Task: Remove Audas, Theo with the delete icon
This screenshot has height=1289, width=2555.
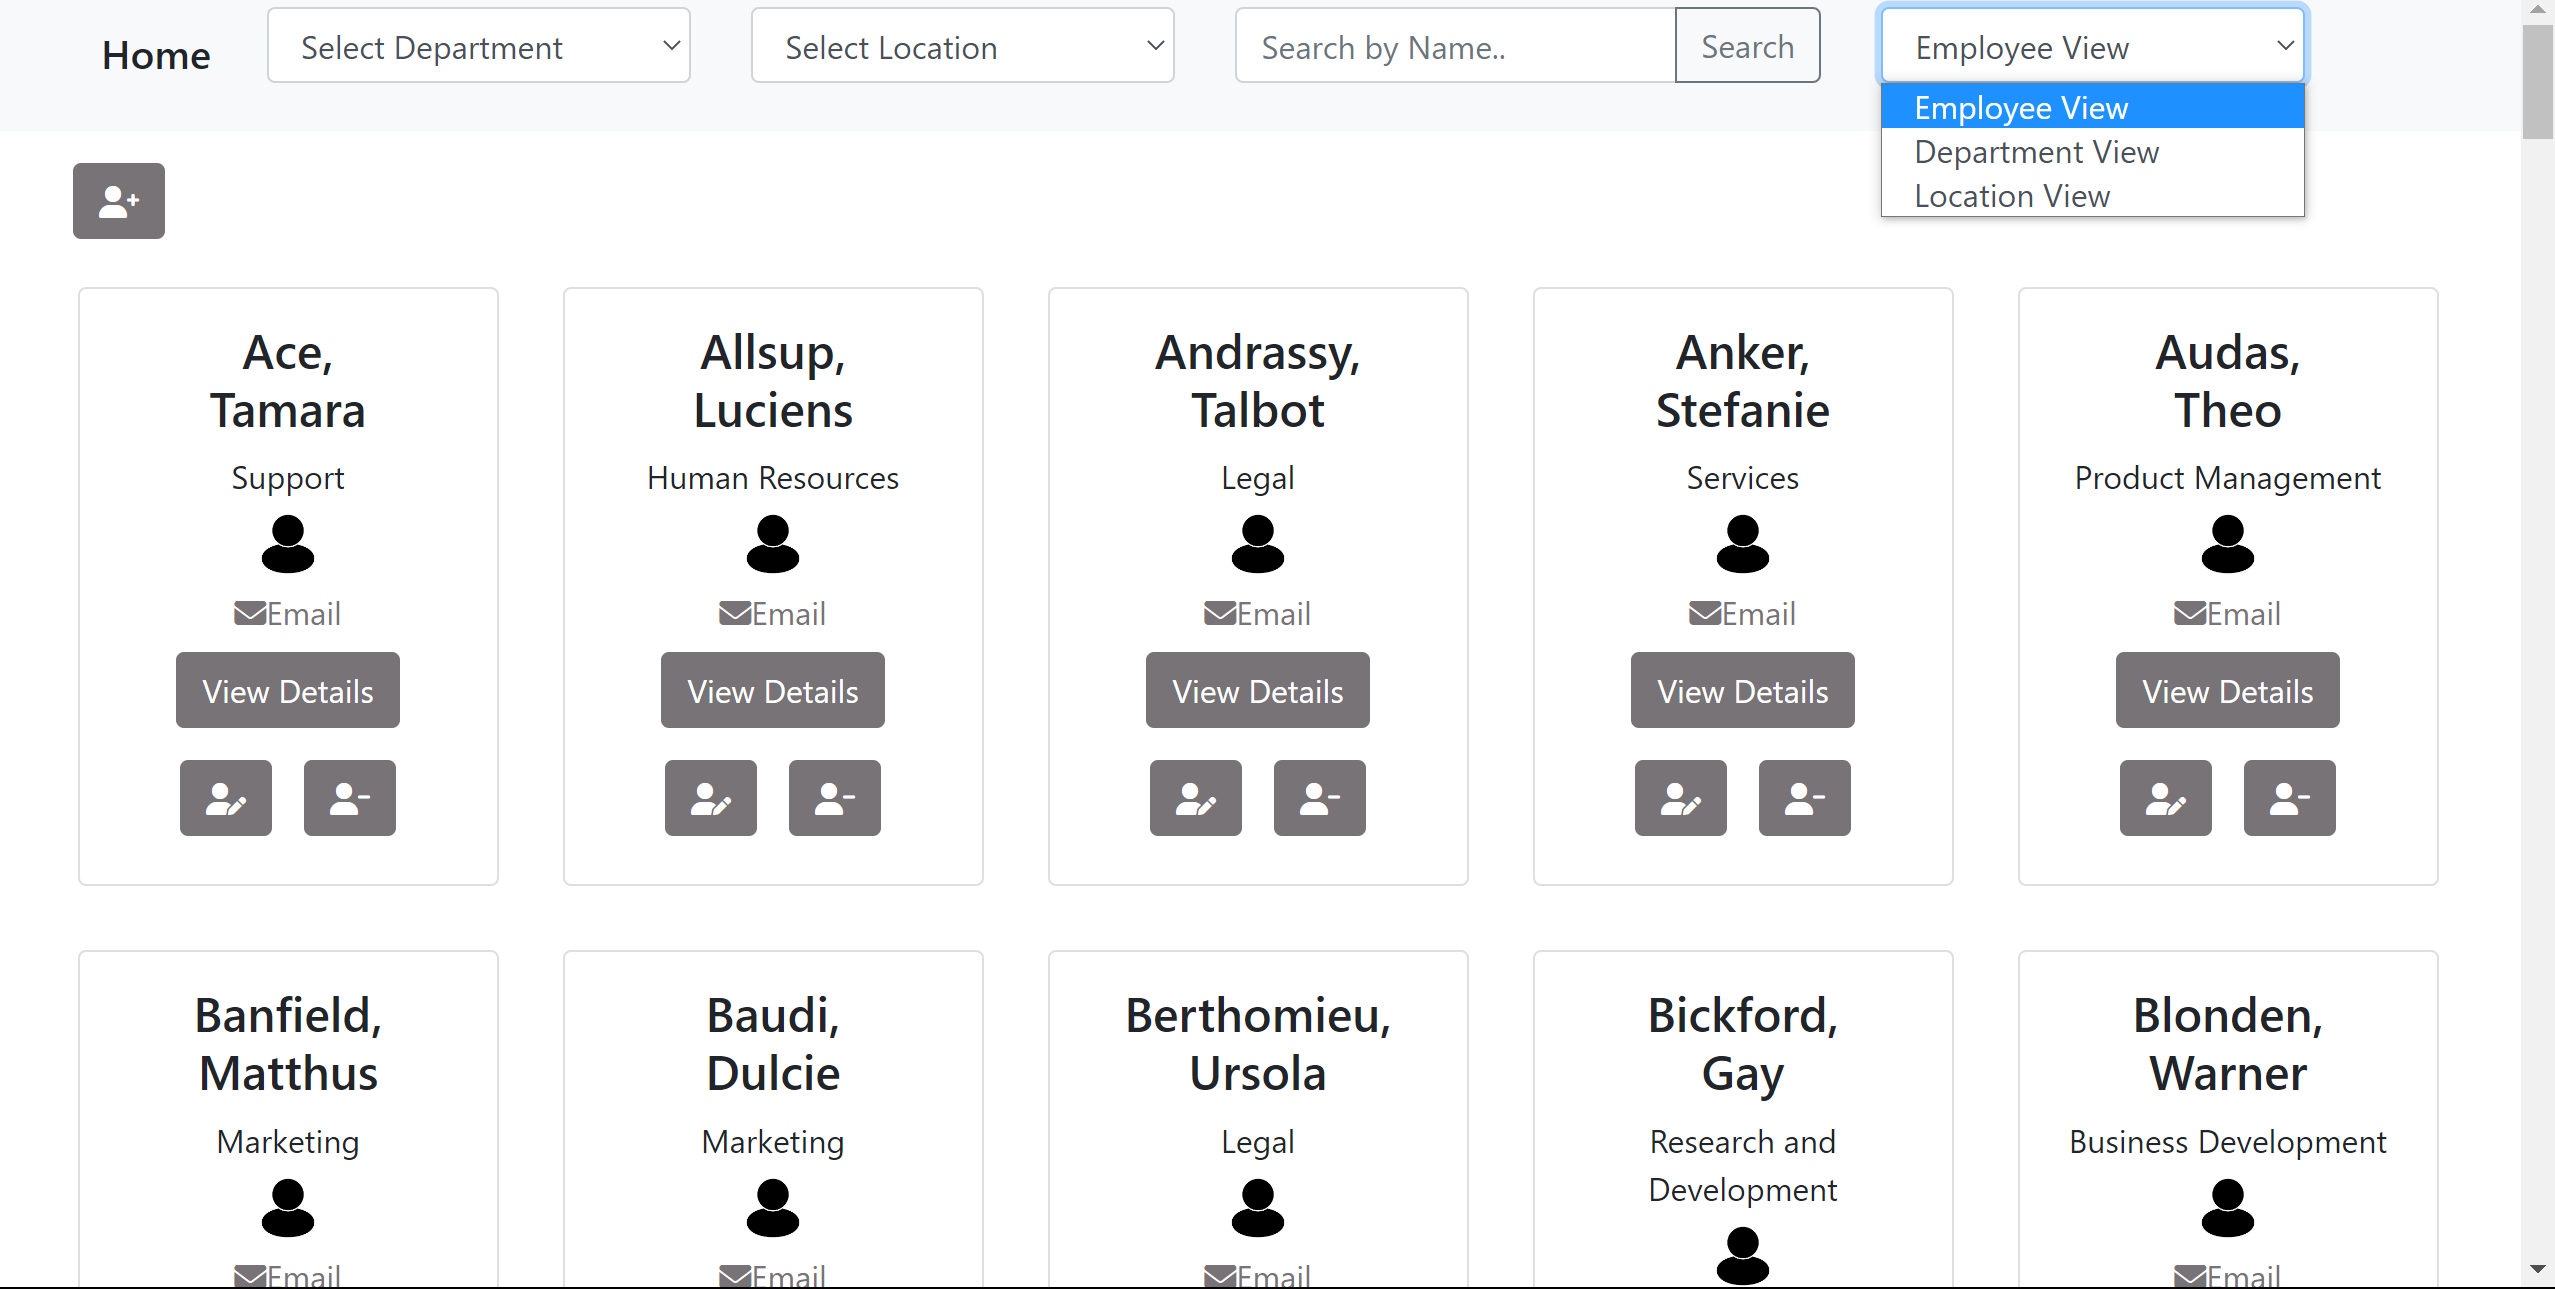Action: point(2289,798)
